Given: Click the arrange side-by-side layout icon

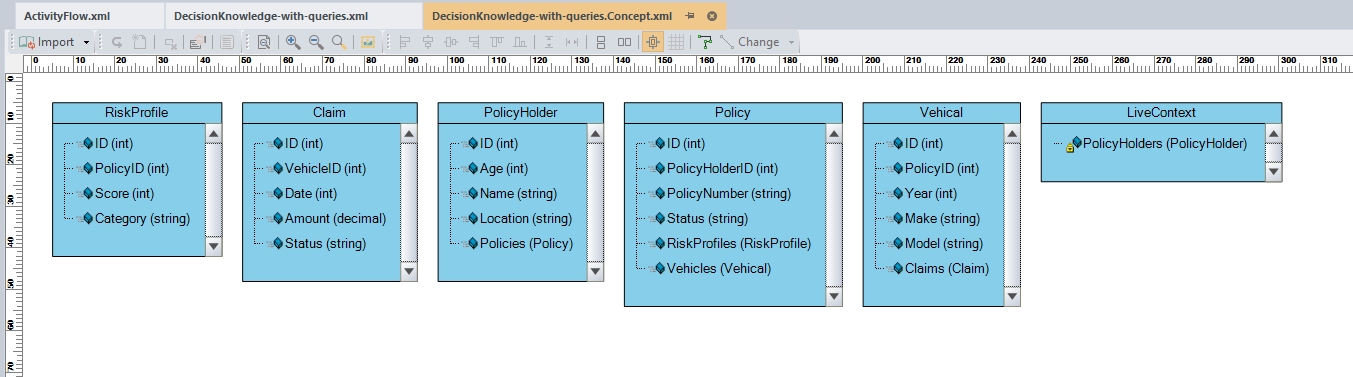Looking at the screenshot, I should coord(624,42).
